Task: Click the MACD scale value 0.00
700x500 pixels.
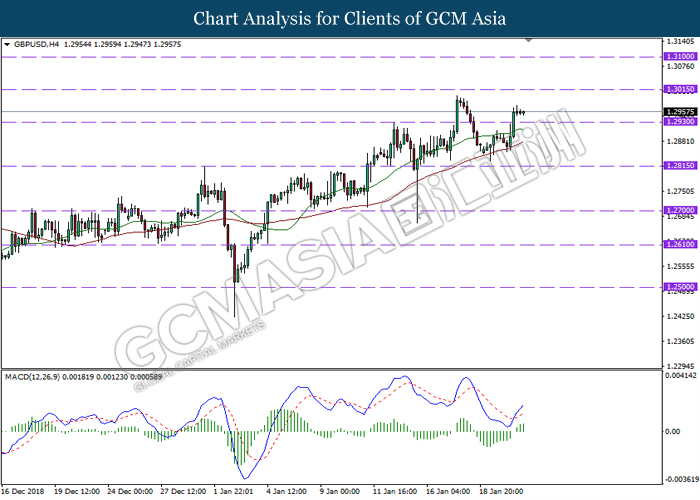Action: [673, 432]
